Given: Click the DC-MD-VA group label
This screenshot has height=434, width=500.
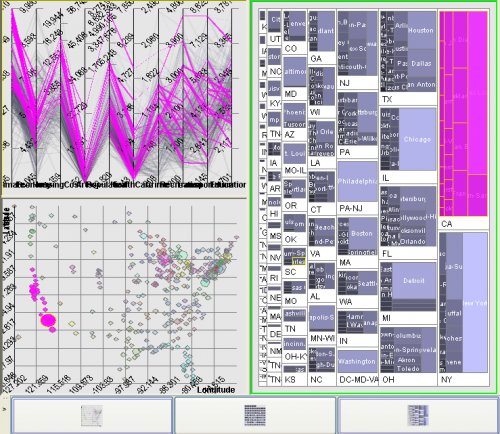Looking at the screenshot, I should [358, 379].
